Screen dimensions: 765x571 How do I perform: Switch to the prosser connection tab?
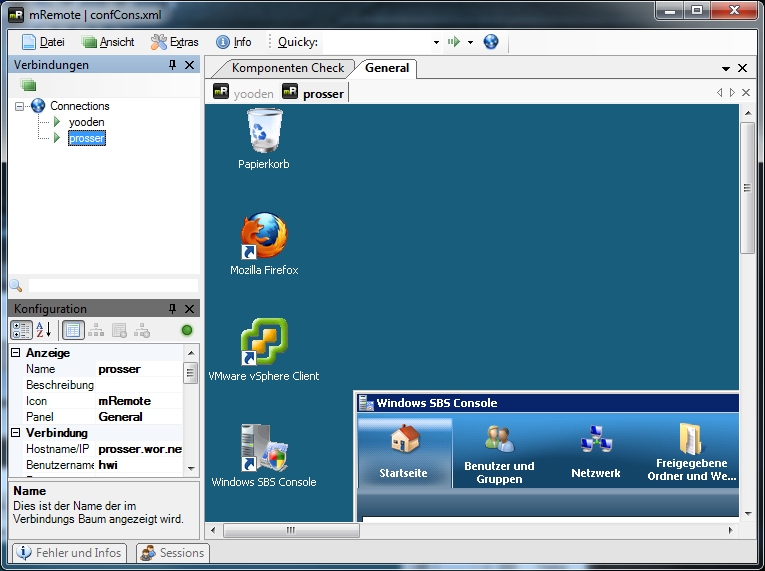(314, 93)
